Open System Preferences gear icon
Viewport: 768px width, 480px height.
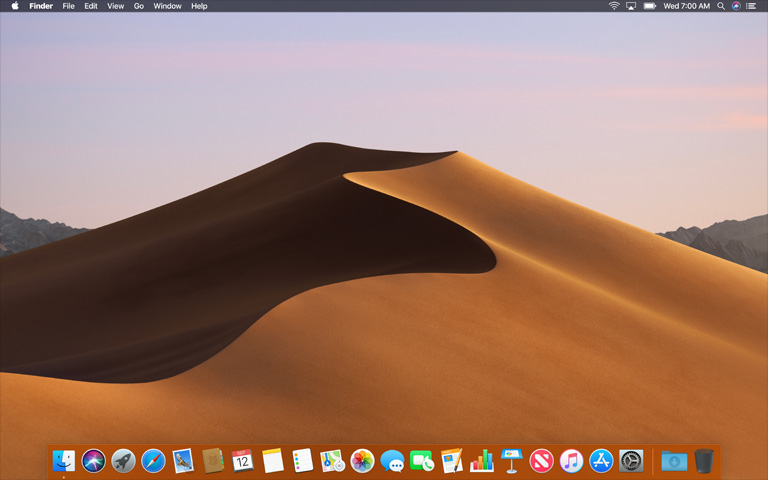coord(631,461)
